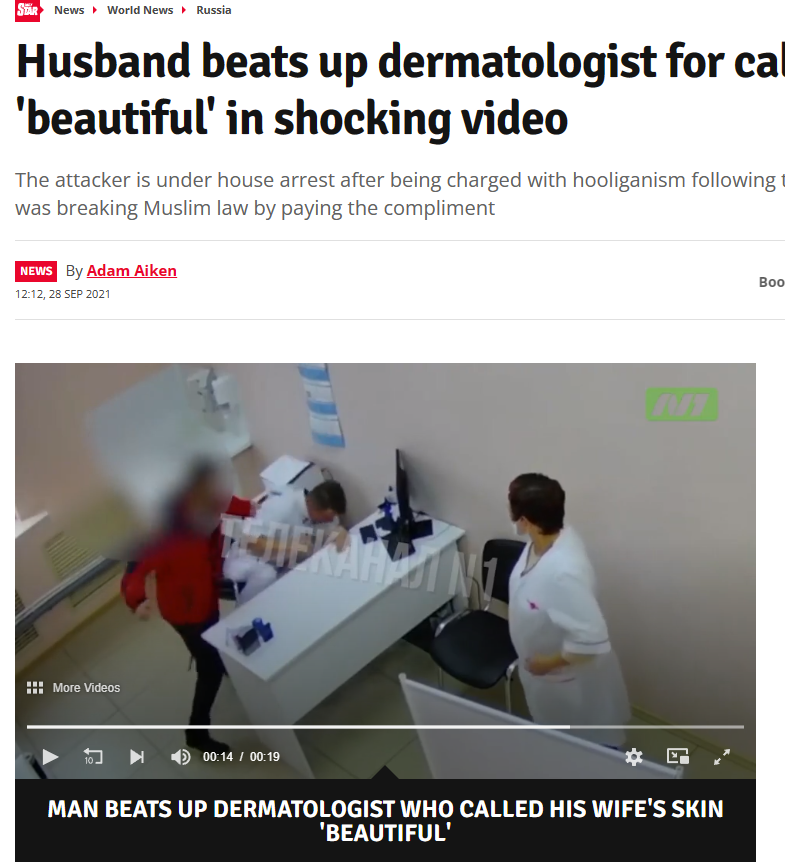
Task: Click the More Videos label
Action: 86,688
